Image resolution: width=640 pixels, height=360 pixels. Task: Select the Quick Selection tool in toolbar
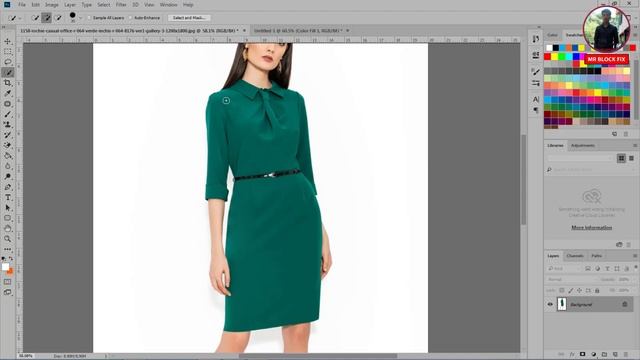pyautogui.click(x=8, y=73)
